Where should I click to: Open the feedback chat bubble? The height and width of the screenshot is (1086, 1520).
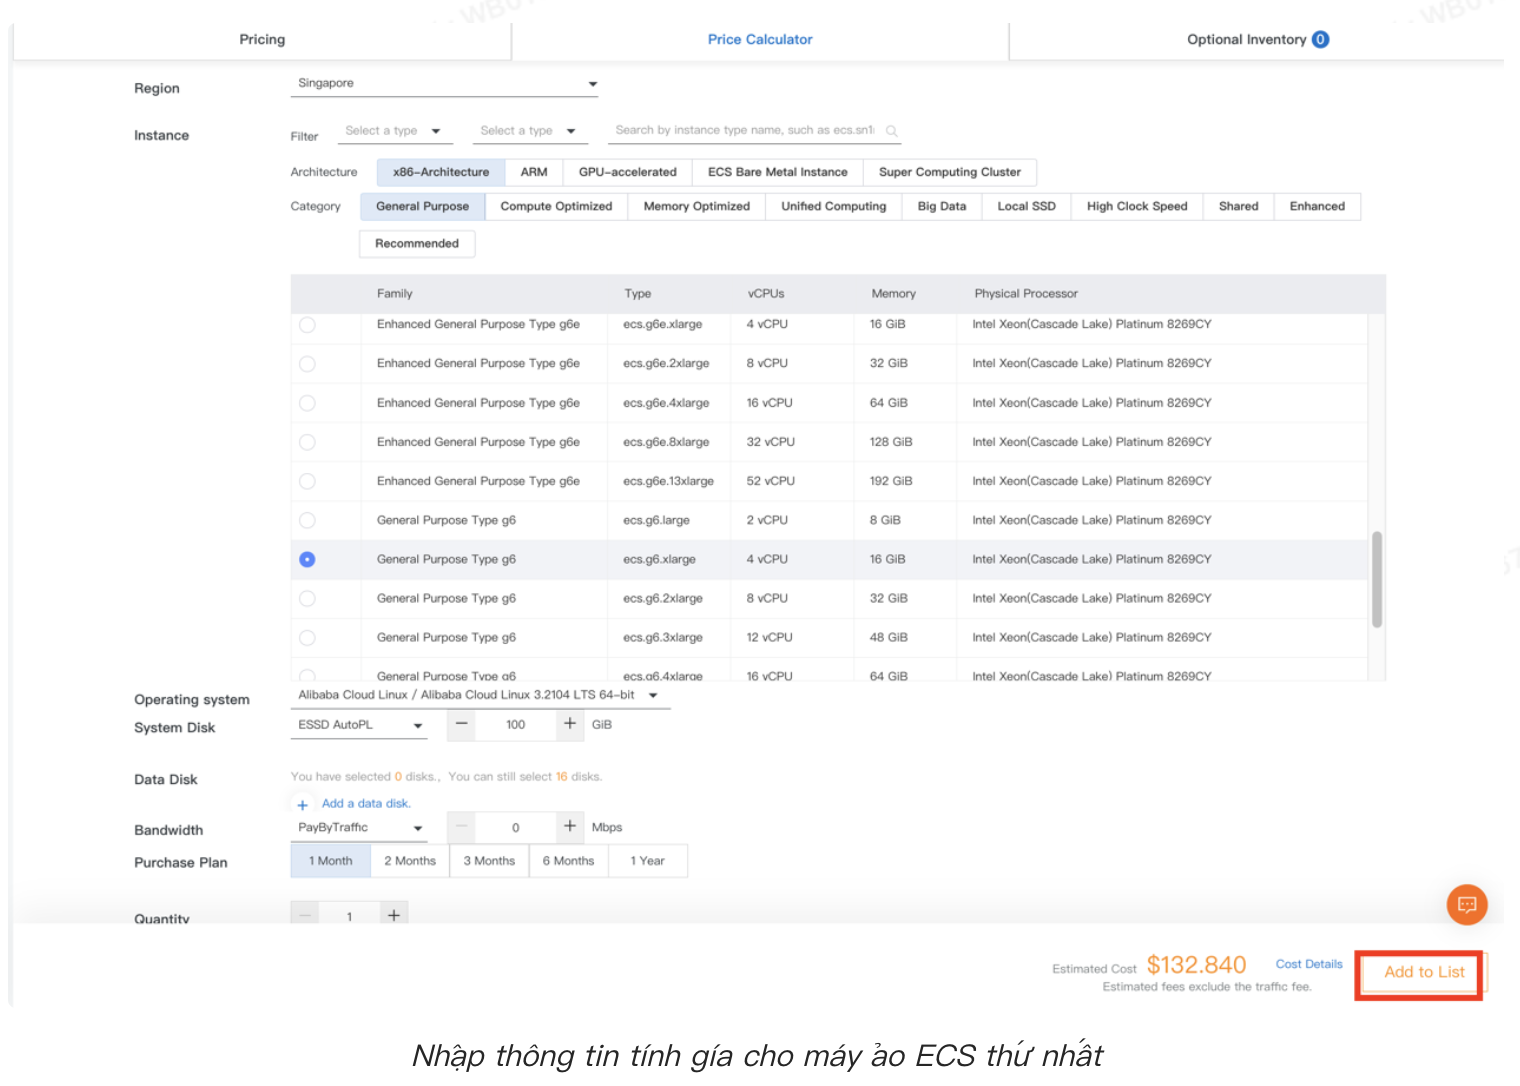1467,904
